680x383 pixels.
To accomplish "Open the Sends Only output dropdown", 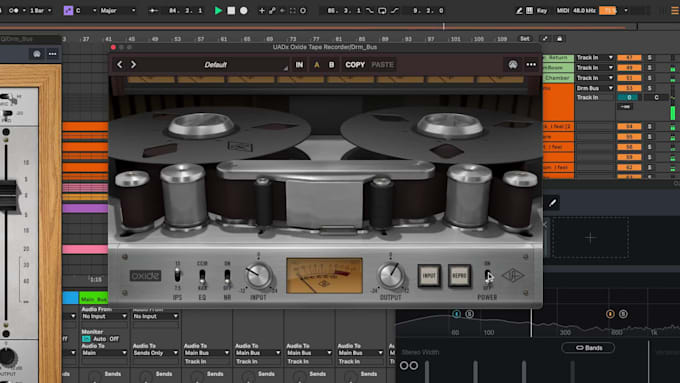I will (155, 353).
